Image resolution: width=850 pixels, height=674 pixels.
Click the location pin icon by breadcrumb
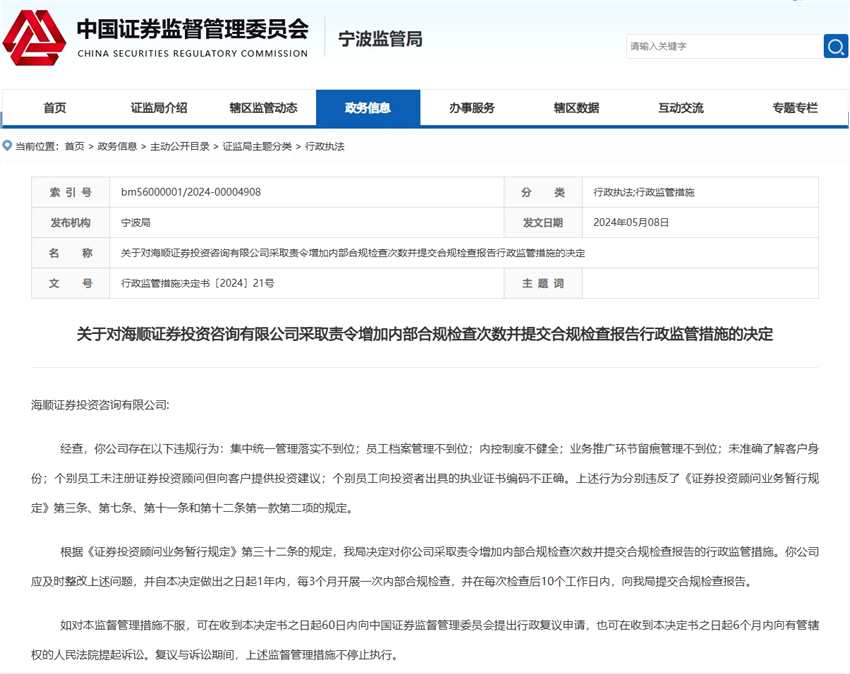(x=8, y=145)
